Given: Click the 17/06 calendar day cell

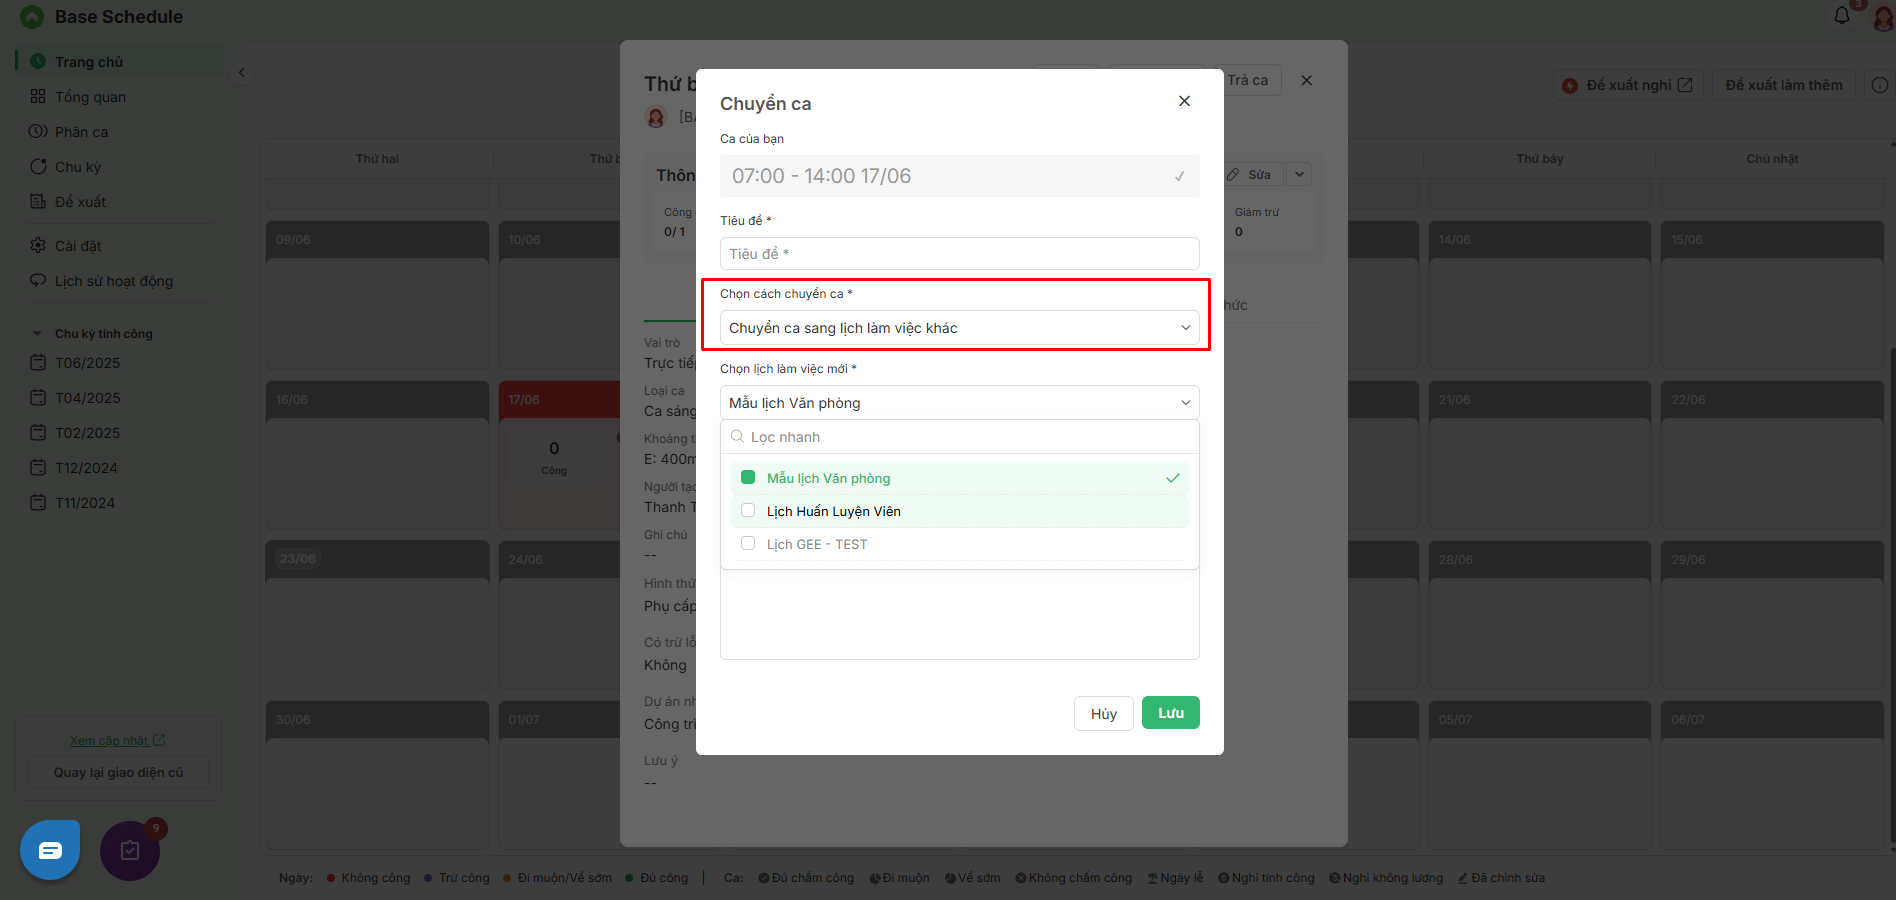Looking at the screenshot, I should pyautogui.click(x=559, y=455).
